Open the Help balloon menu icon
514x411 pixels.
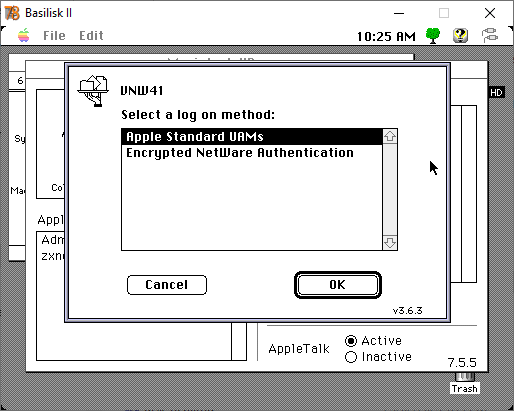tap(460, 35)
